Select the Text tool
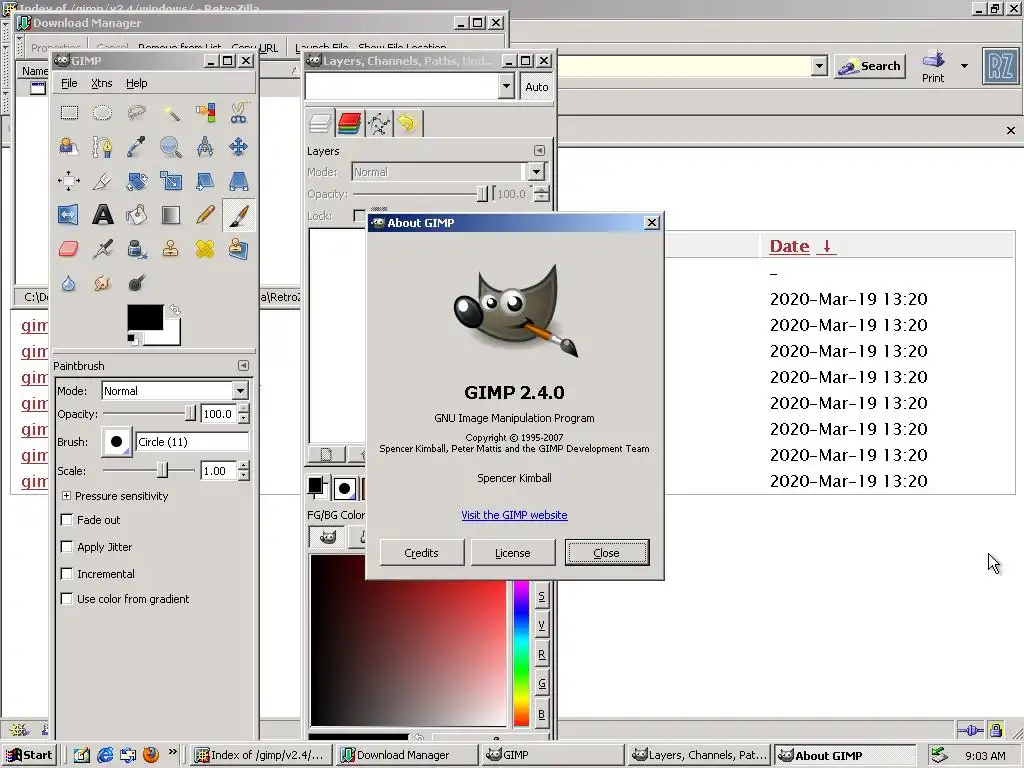Screen dimensions: 1024x768 click(x=103, y=215)
